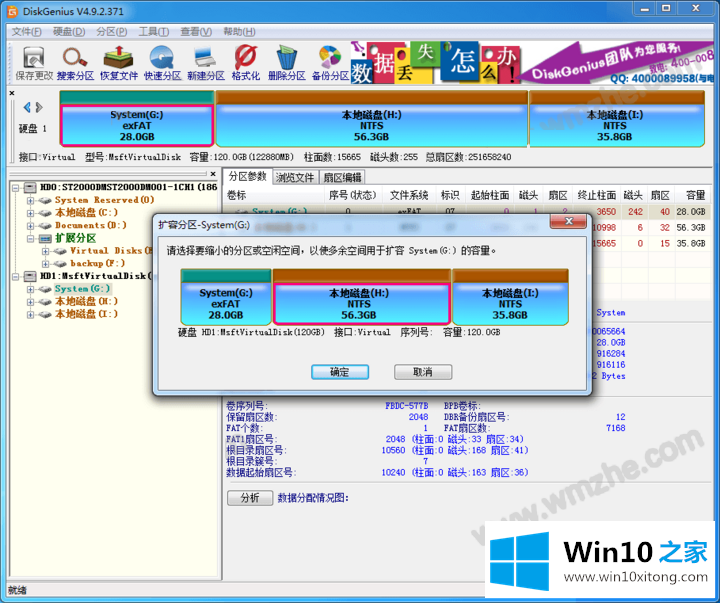The image size is (720, 603).
Task: Select 本地磁盘(H:) block in main disk map
Action: tap(371, 119)
